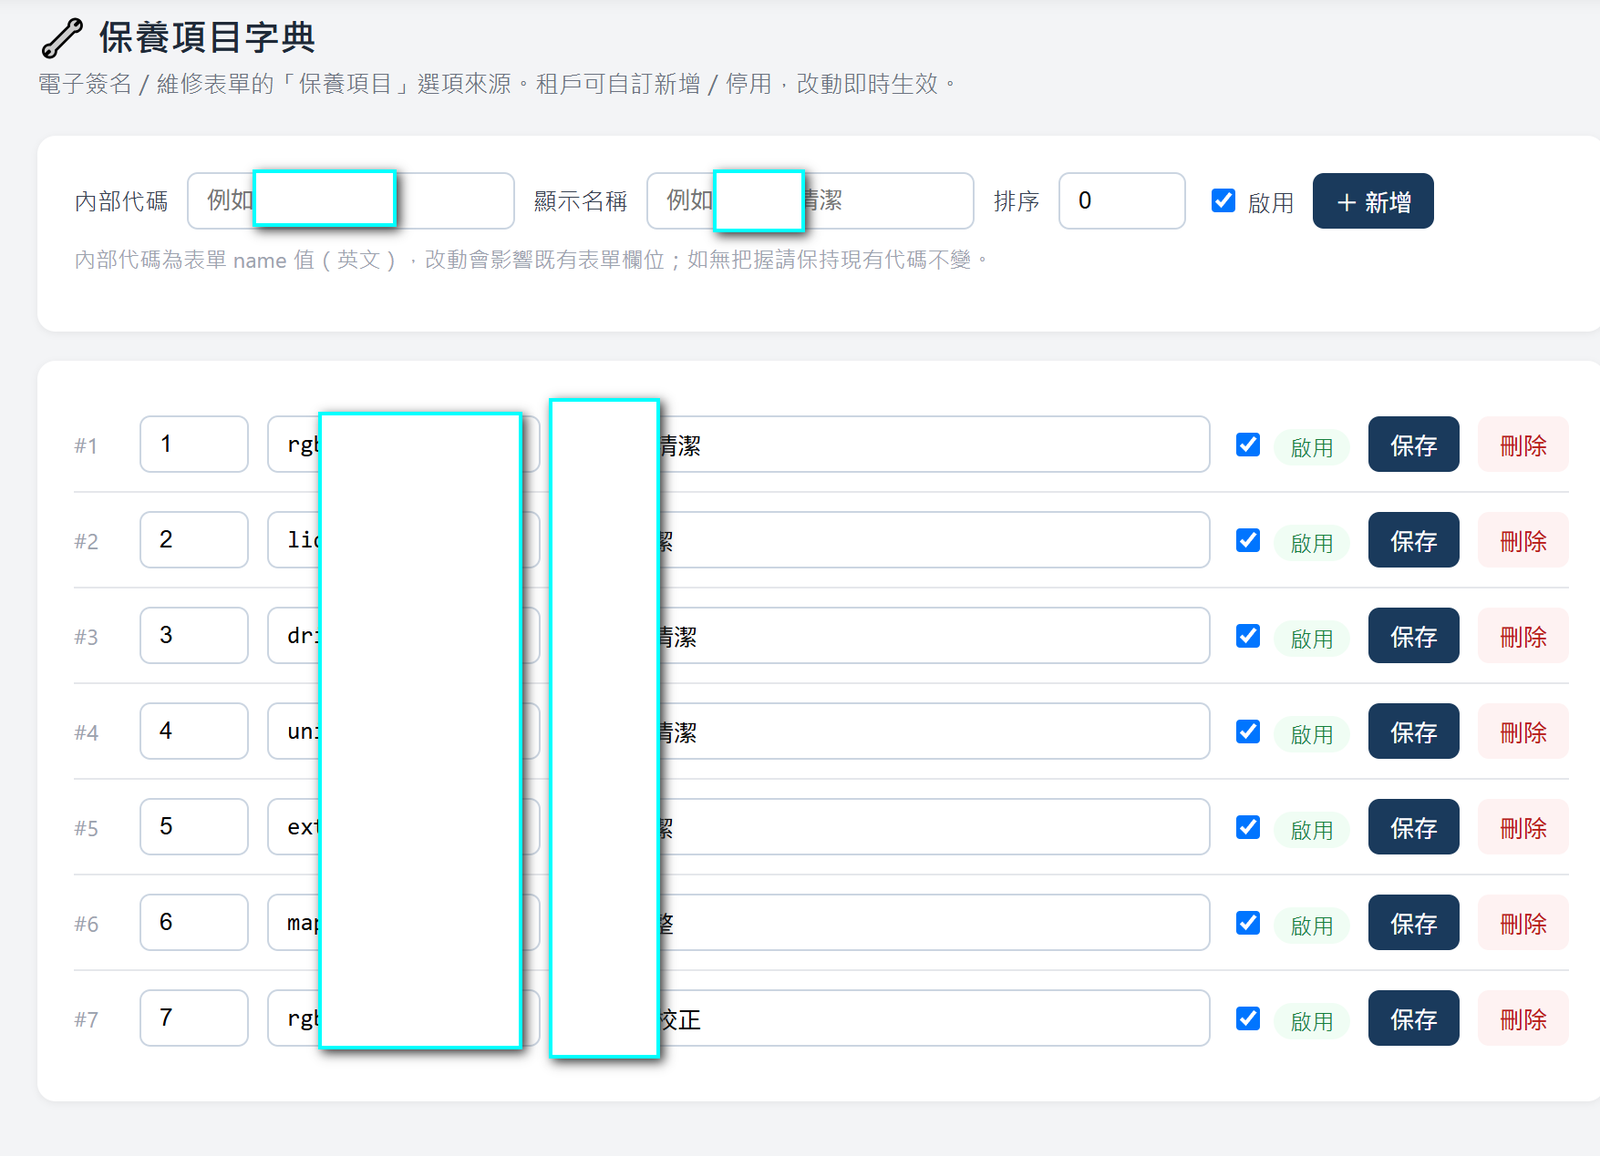Delete row #1 with 刪除 button
Viewport: 1600px width, 1156px height.
click(1523, 445)
